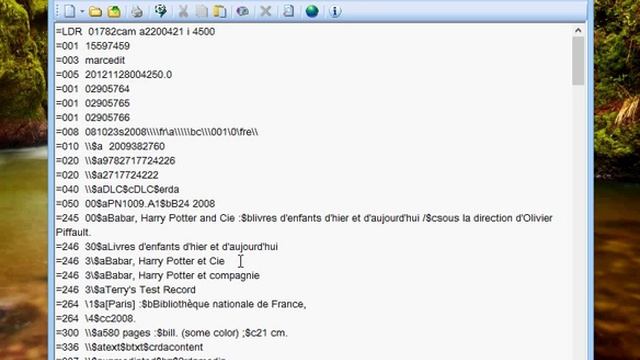Click the Delete X icon
This screenshot has width=640, height=360.
pyautogui.click(x=266, y=11)
